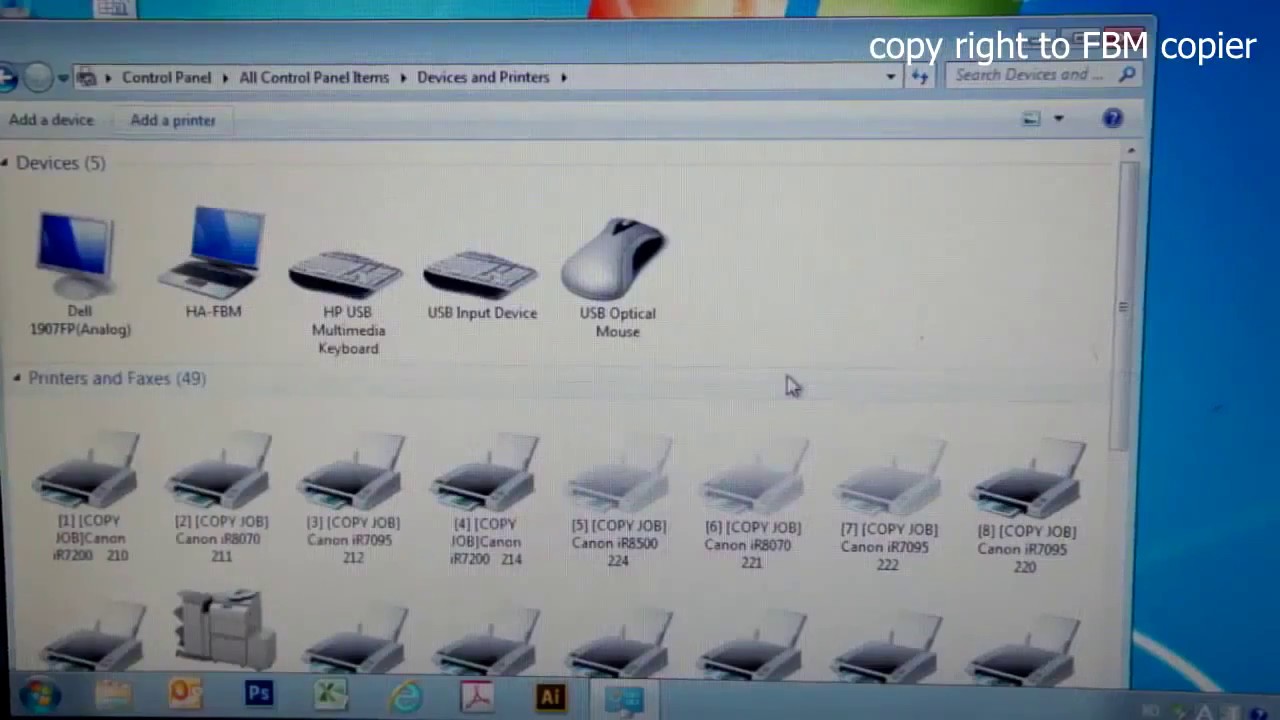
Task: Select the USB Optical Mouse device
Action: (x=616, y=278)
